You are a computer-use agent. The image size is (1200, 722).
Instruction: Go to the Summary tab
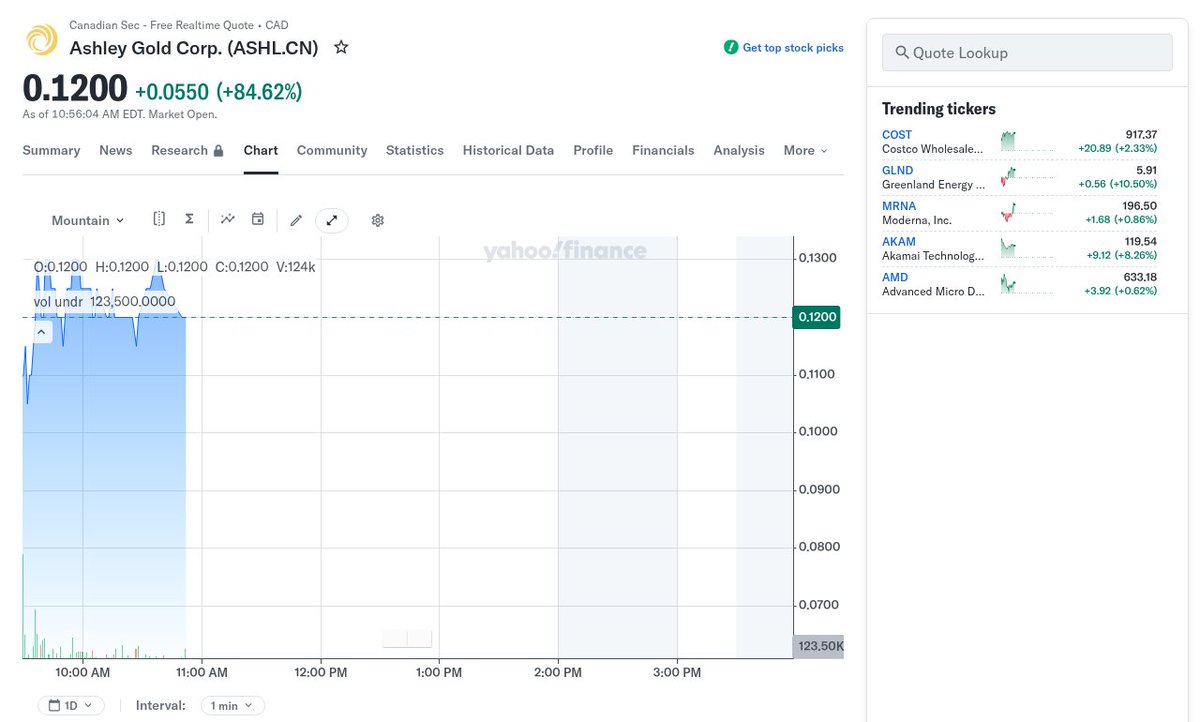point(51,150)
